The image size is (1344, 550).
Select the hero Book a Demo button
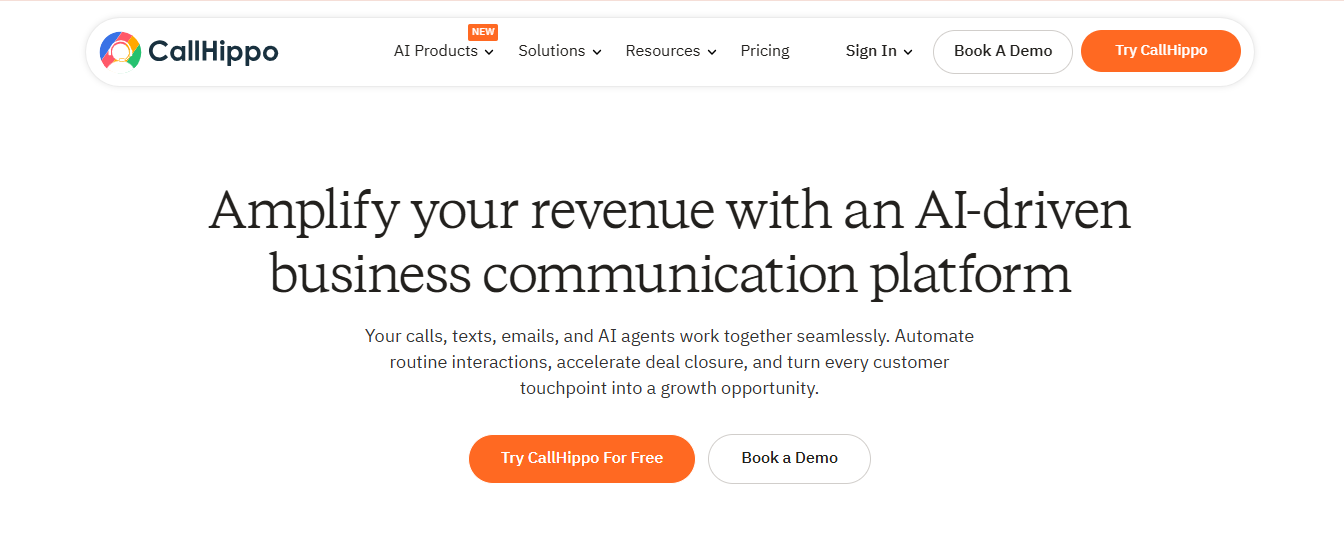click(789, 458)
